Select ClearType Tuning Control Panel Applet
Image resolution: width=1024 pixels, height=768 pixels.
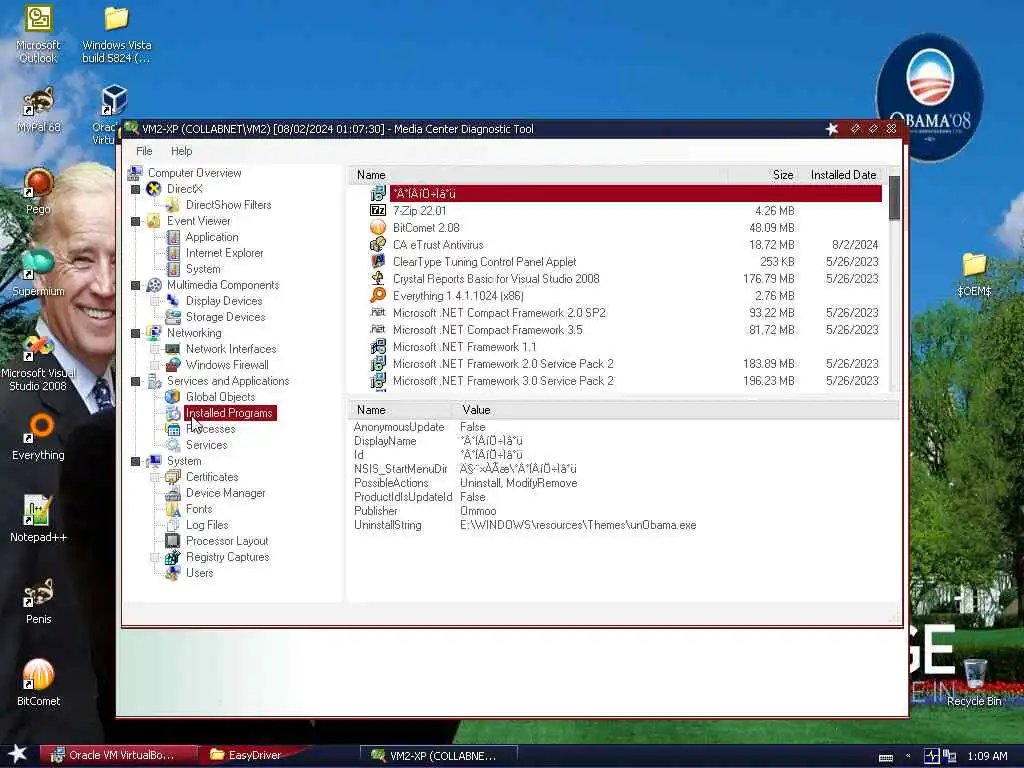624,262
